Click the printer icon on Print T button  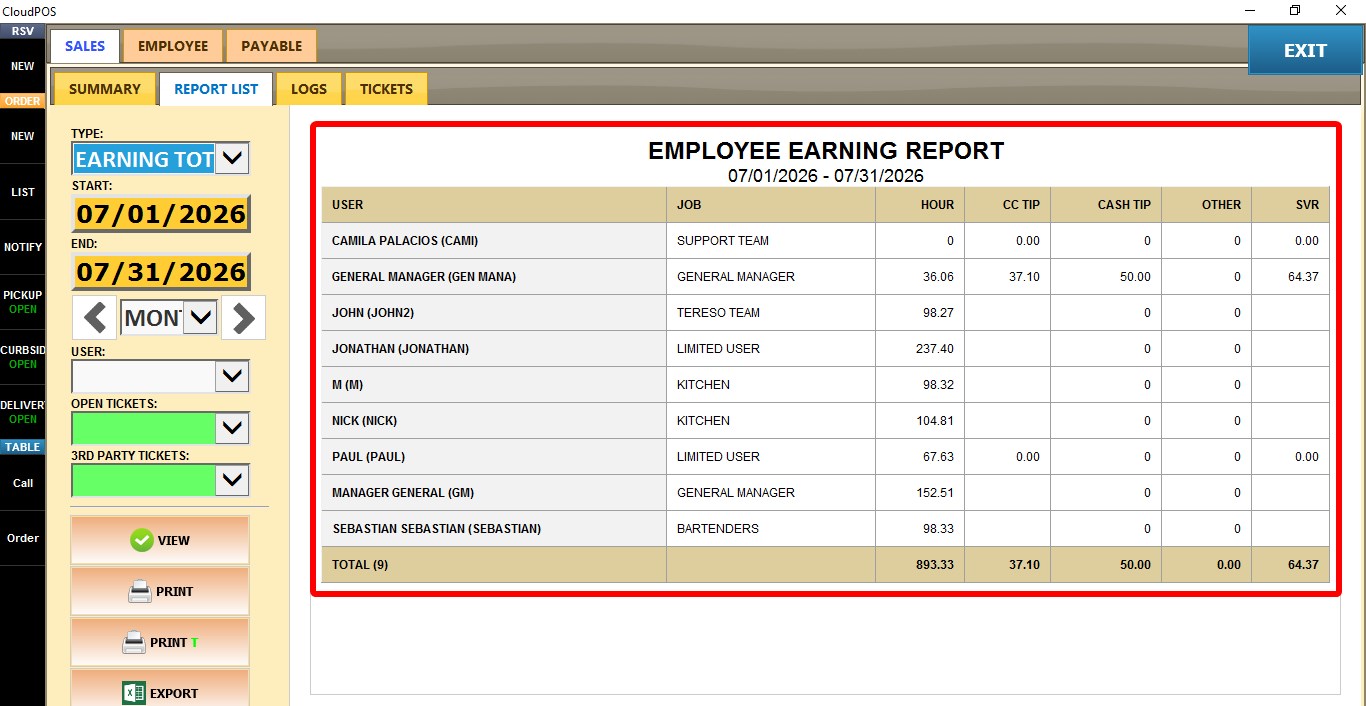click(134, 643)
